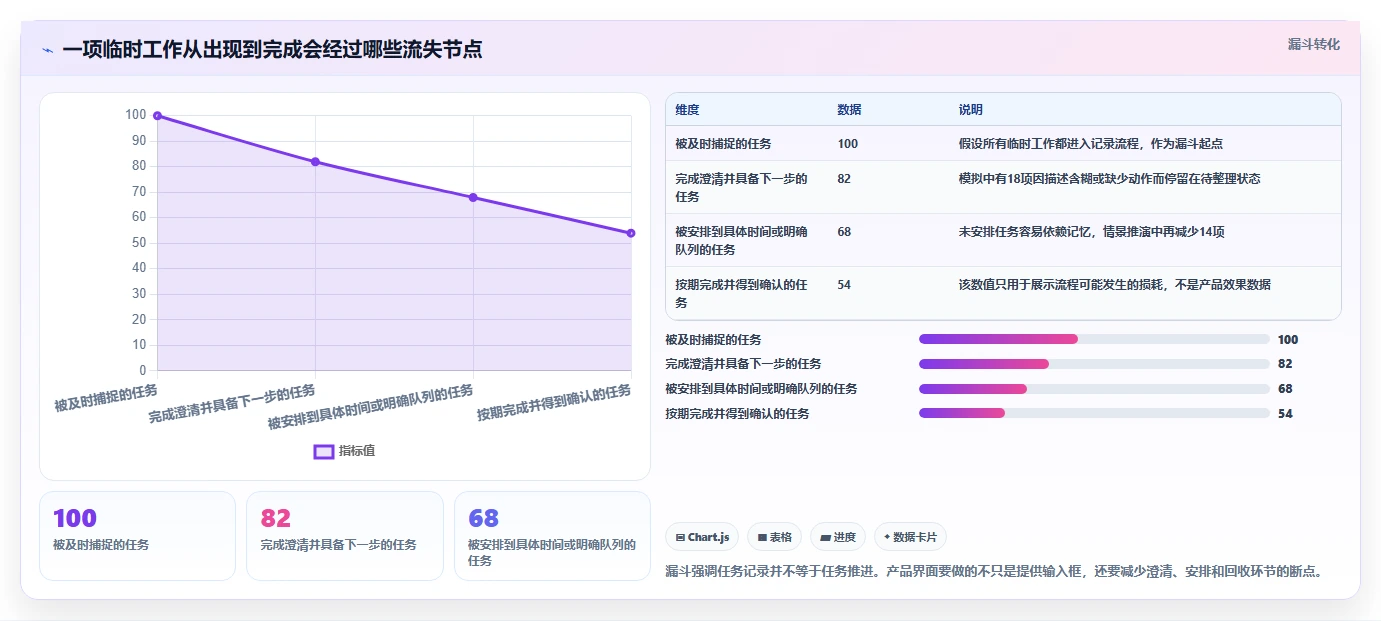Click the page title 一项临时工作从出现到完成

coord(272,49)
